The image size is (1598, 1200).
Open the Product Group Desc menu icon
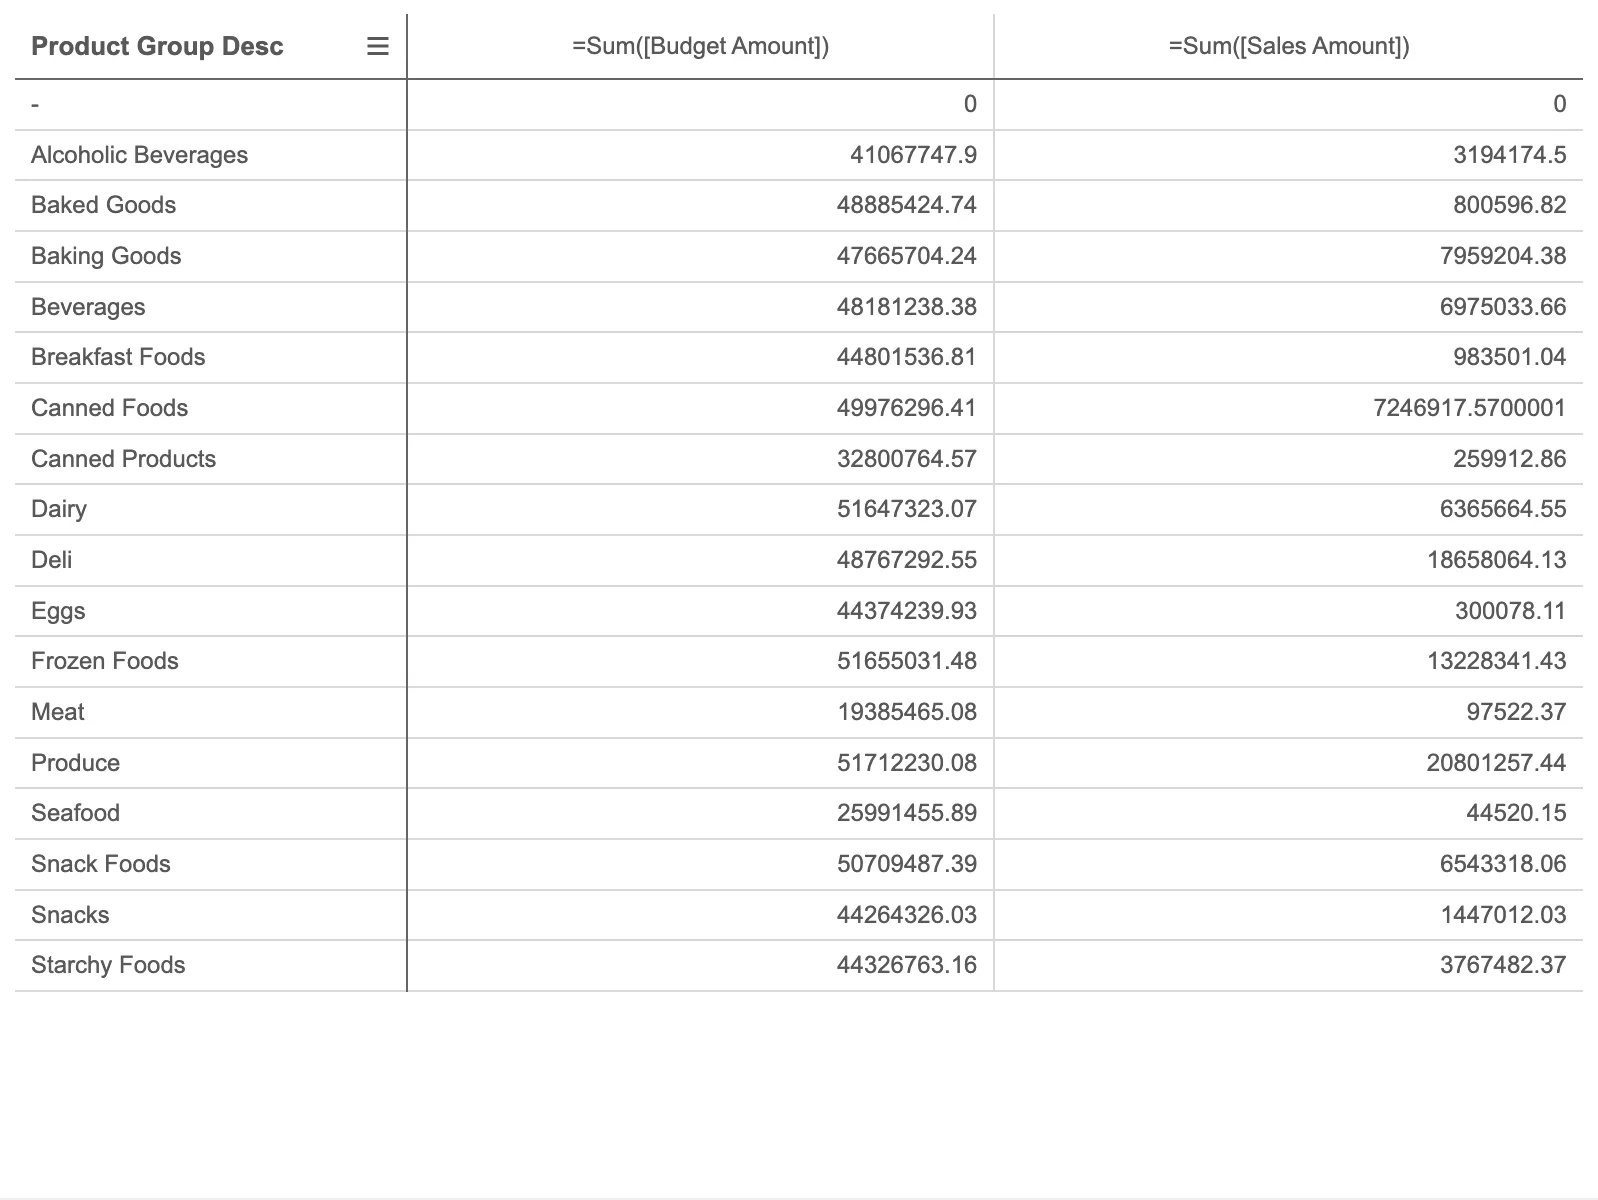[x=377, y=46]
